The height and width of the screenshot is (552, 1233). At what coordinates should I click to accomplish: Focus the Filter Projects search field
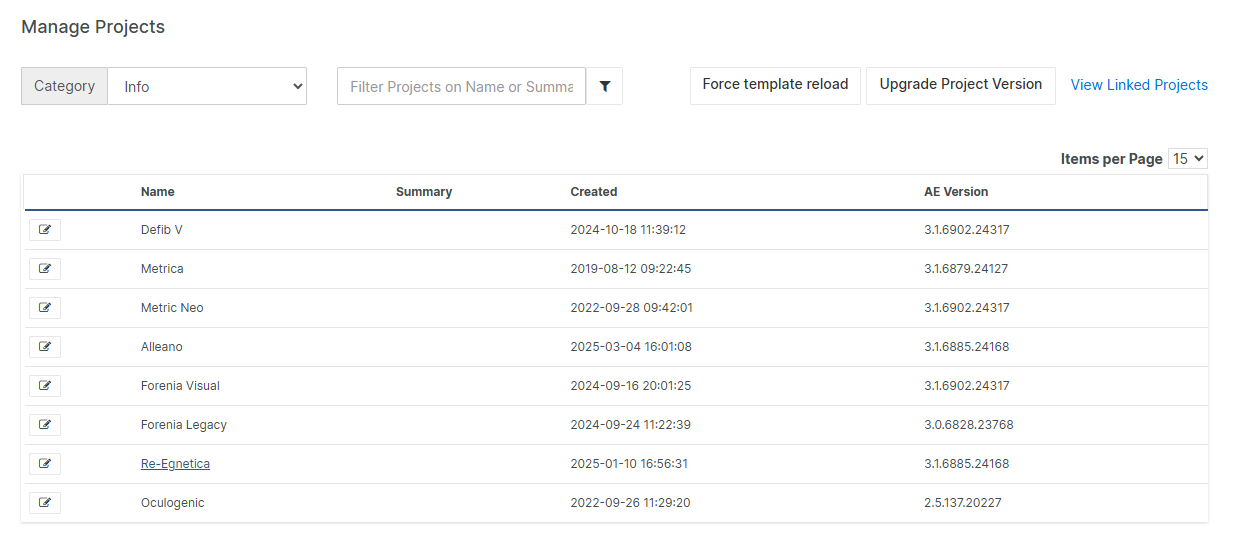[461, 87]
